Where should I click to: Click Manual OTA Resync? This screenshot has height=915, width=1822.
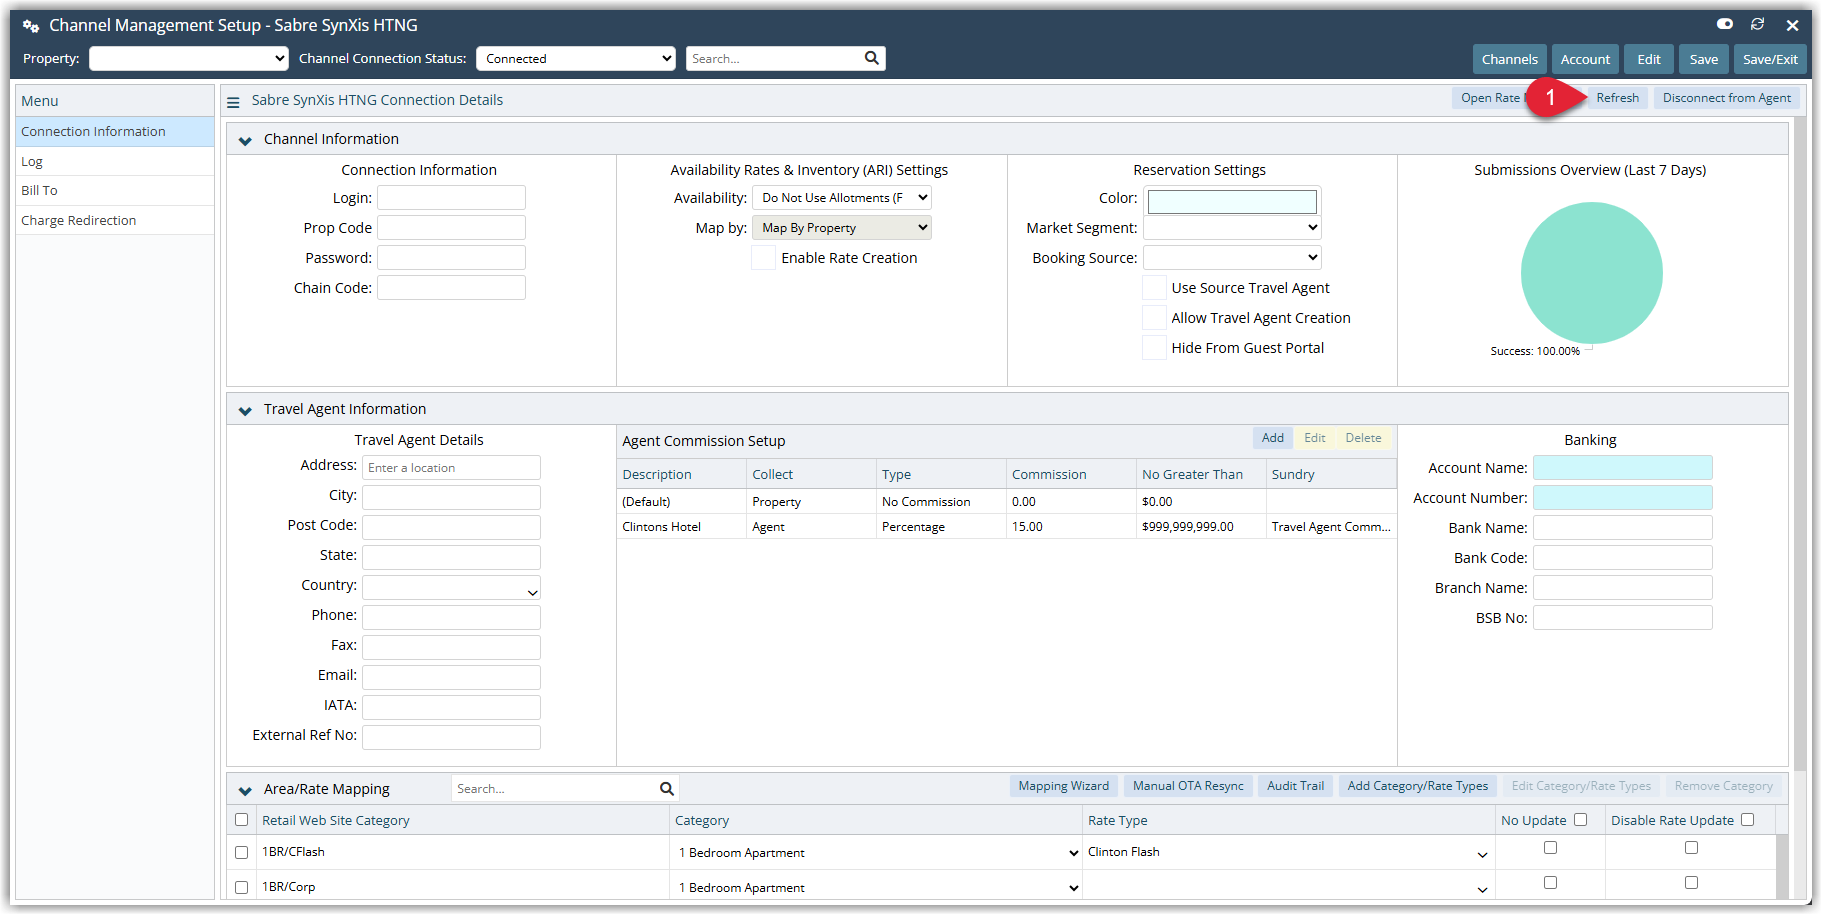pos(1188,786)
